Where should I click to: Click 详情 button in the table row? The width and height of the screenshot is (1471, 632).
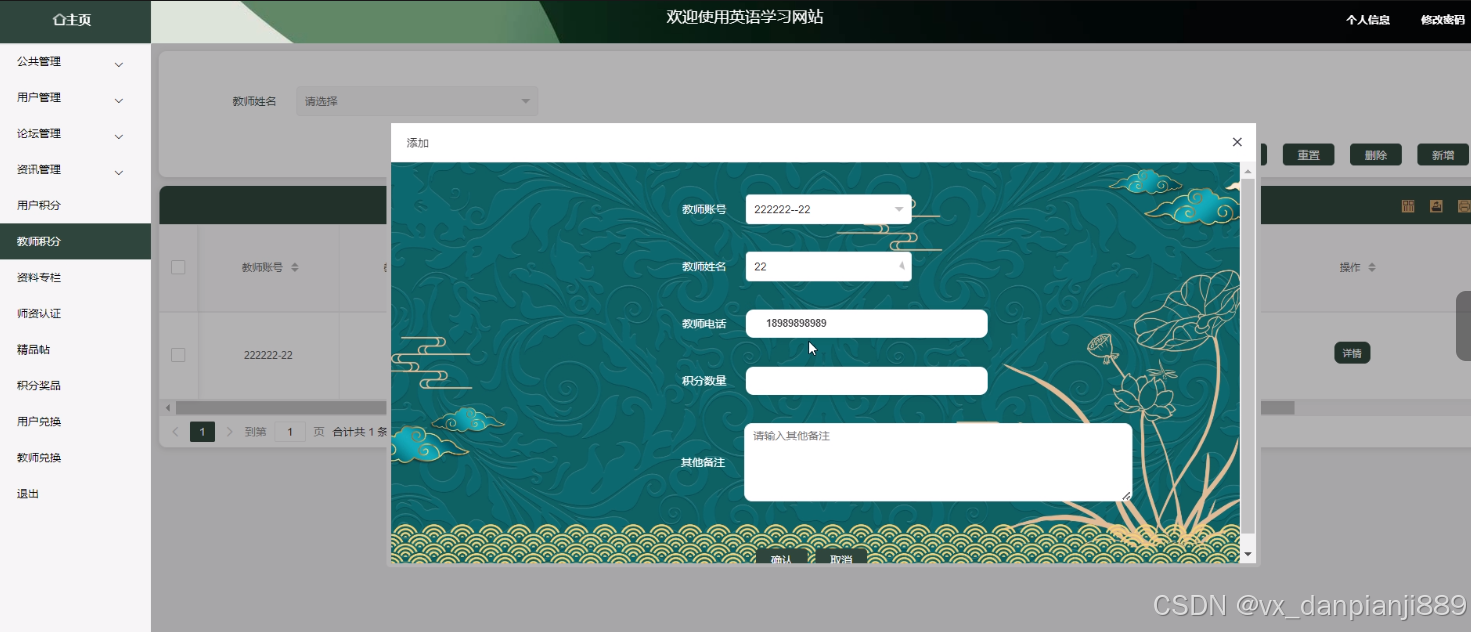point(1352,353)
